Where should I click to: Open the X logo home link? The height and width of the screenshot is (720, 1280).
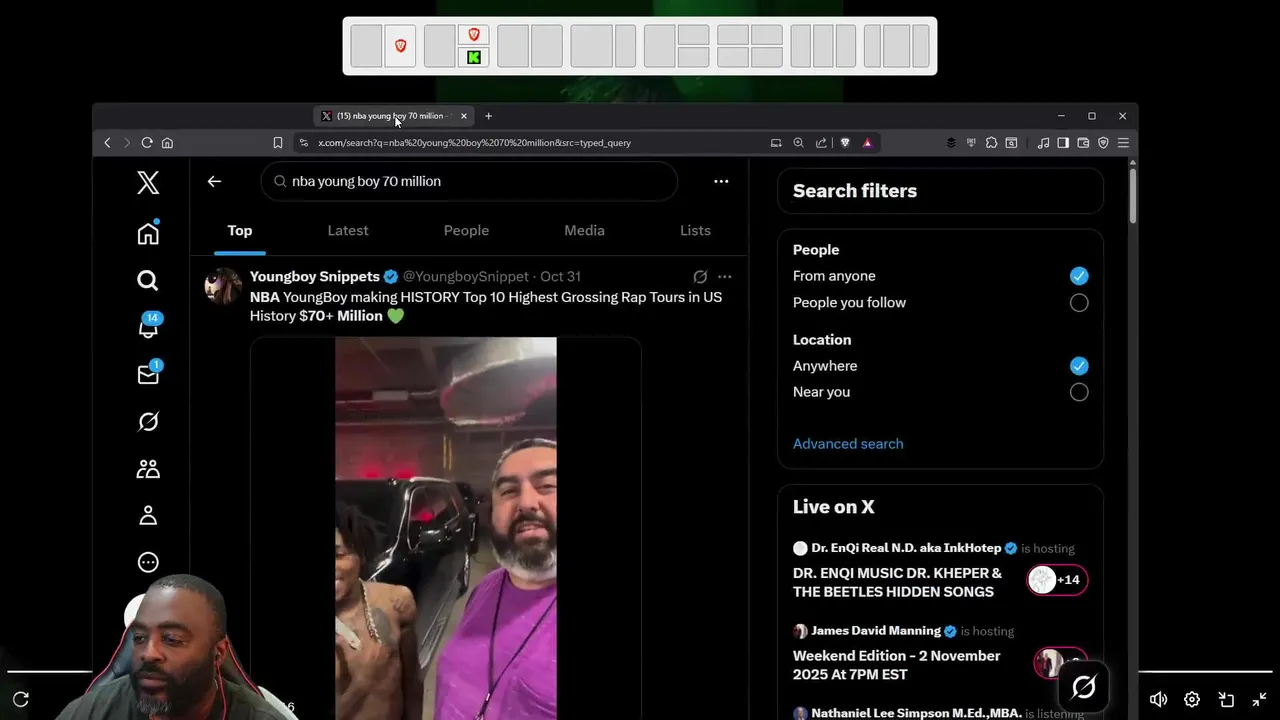coord(148,183)
